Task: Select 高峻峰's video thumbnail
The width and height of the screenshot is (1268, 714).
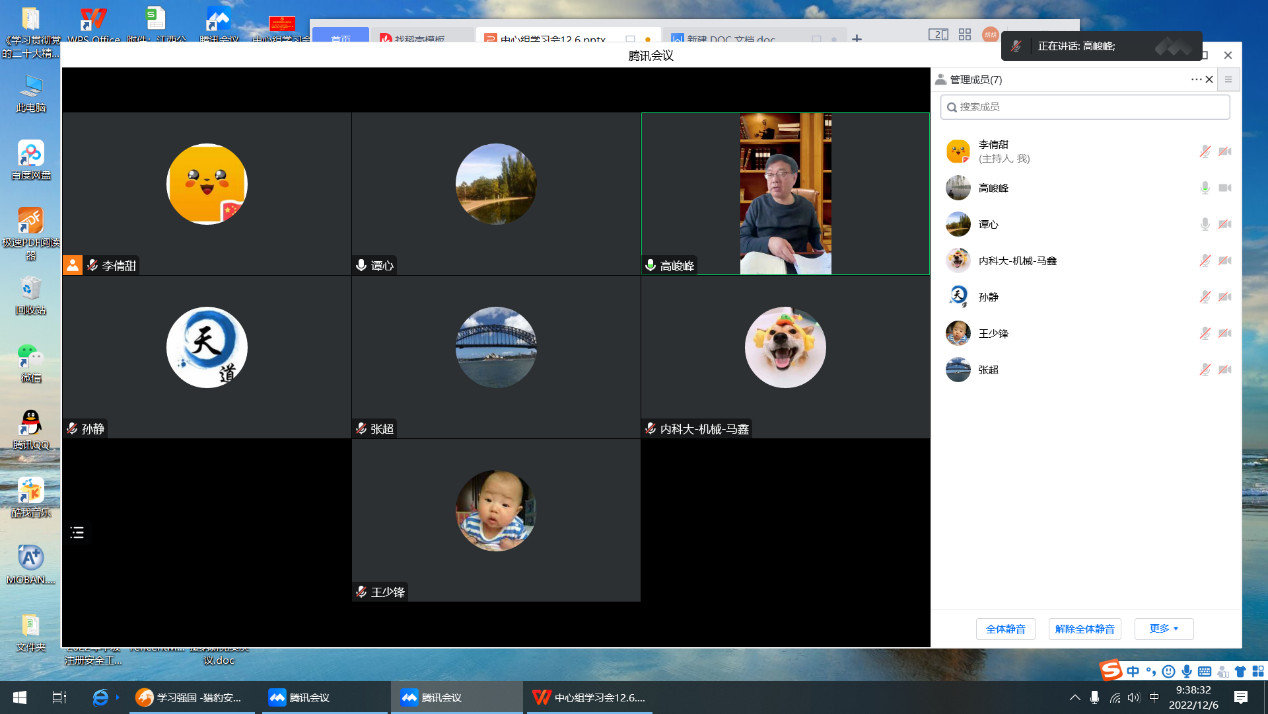Action: click(x=785, y=193)
